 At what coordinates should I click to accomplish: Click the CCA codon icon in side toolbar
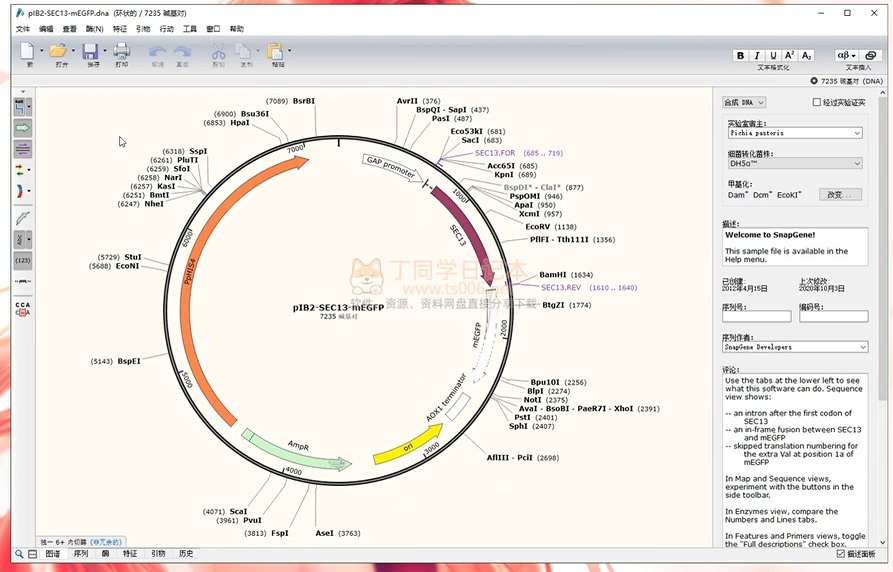[x=22, y=308]
